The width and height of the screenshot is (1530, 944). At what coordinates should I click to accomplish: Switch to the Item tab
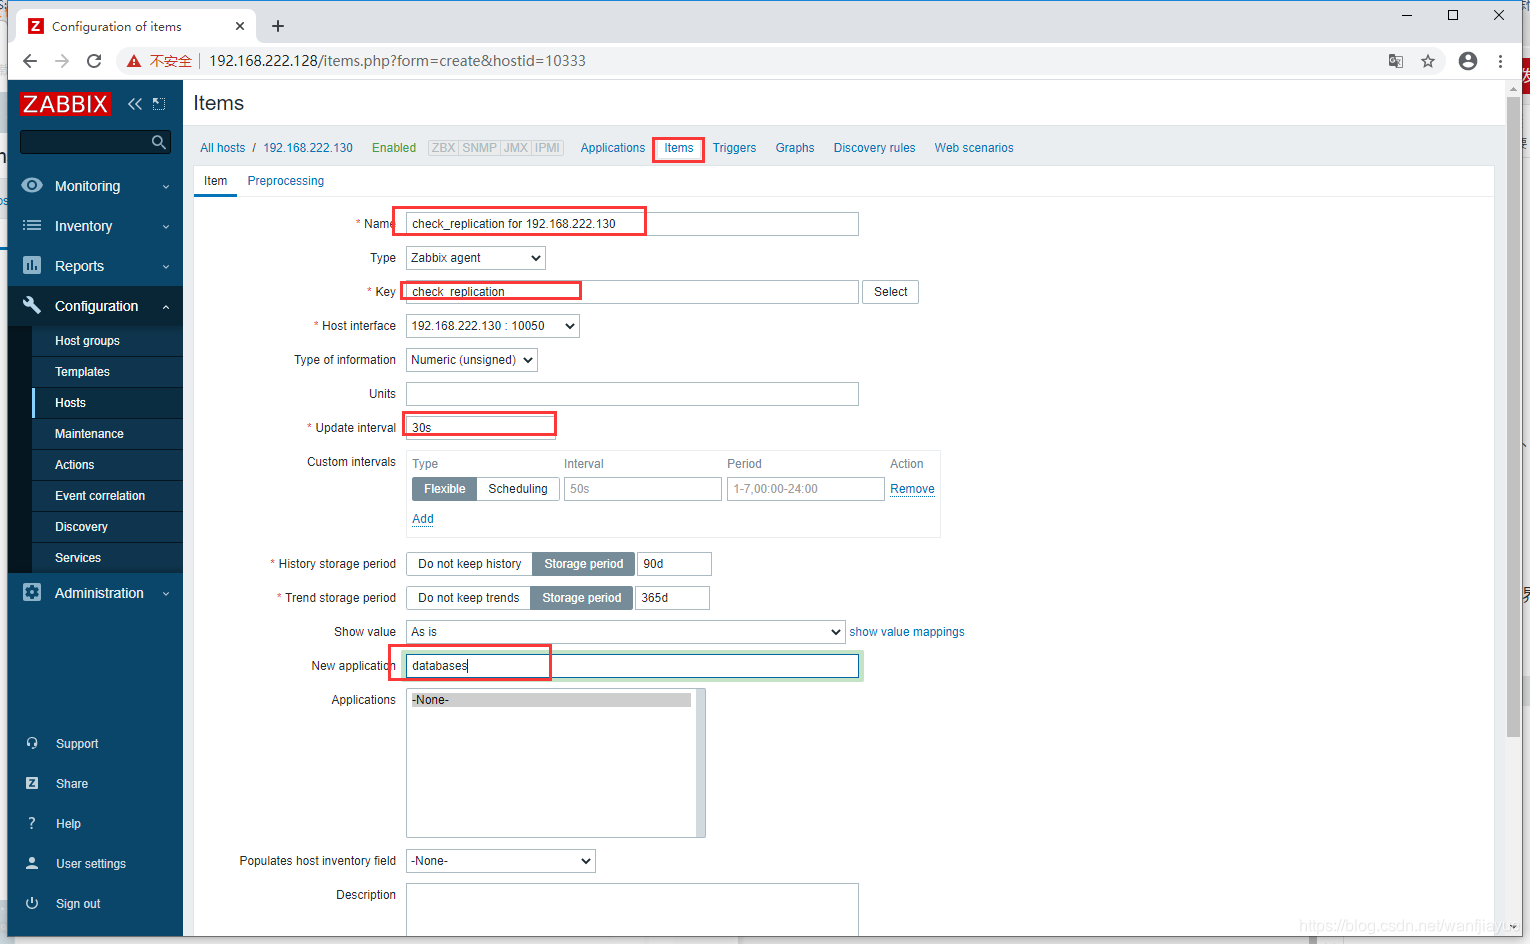point(215,181)
